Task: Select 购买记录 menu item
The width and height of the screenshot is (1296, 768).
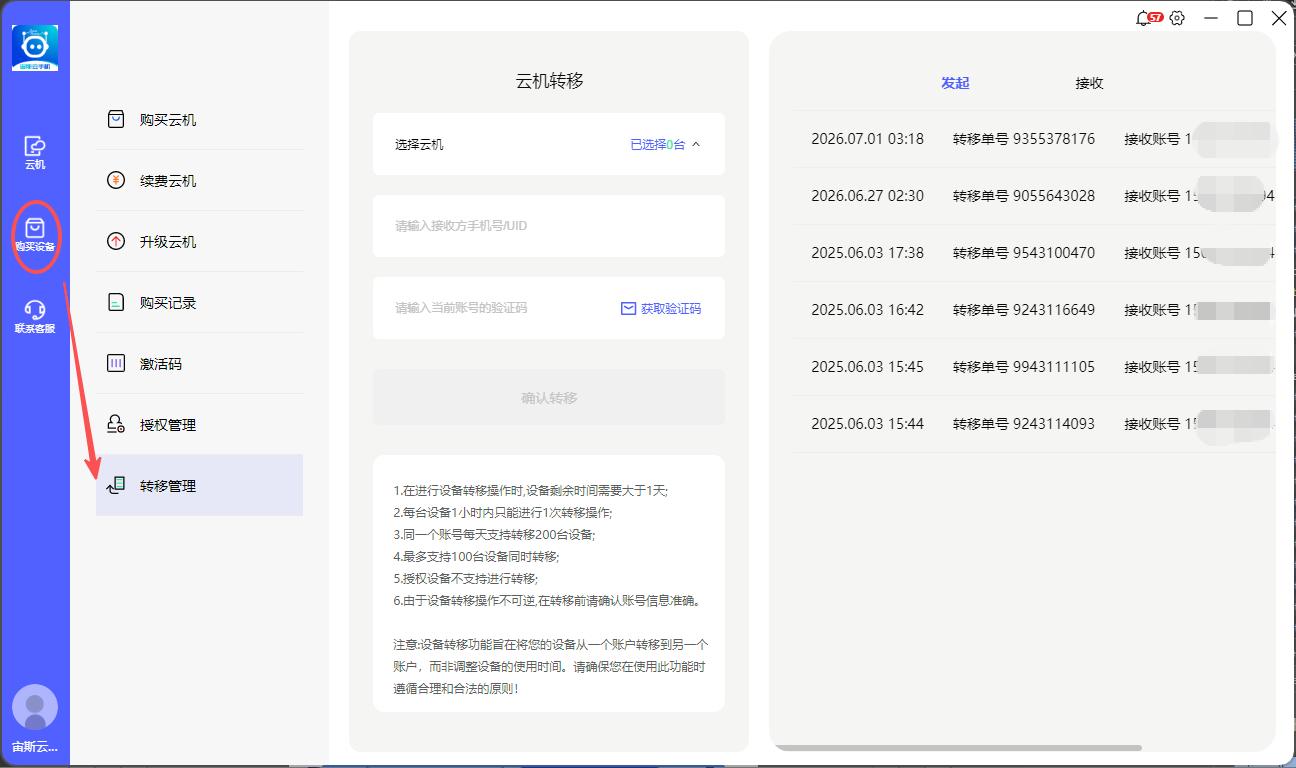Action: pyautogui.click(x=199, y=303)
